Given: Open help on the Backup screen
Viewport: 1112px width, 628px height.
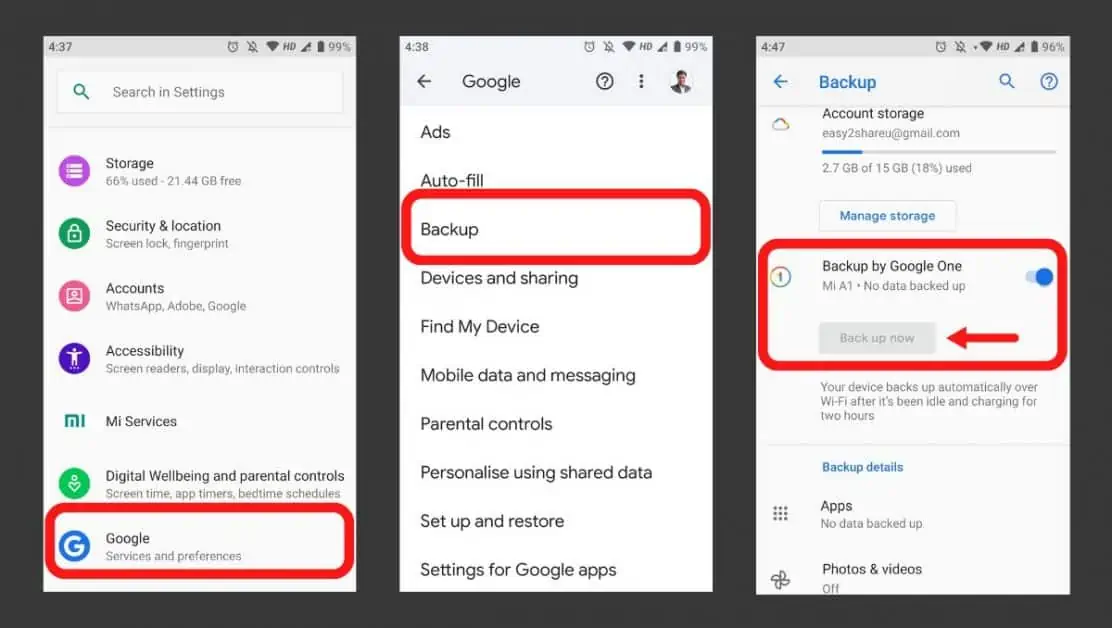Looking at the screenshot, I should point(1049,82).
